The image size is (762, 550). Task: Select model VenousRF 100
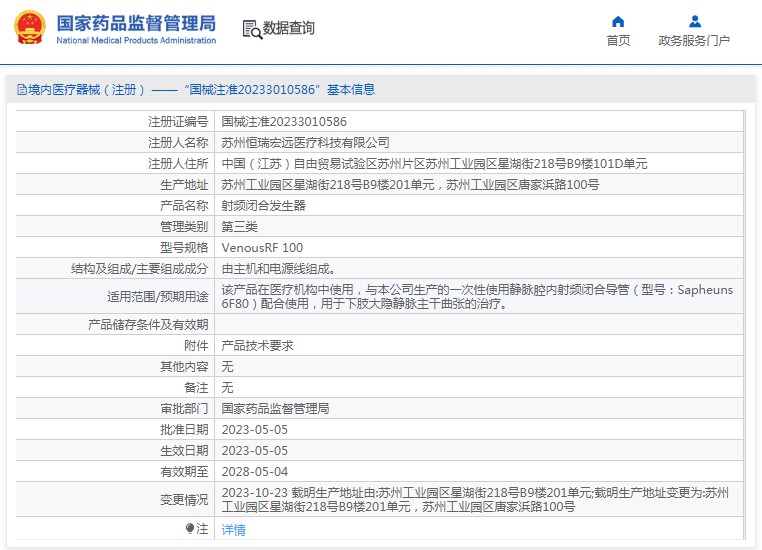tap(262, 248)
